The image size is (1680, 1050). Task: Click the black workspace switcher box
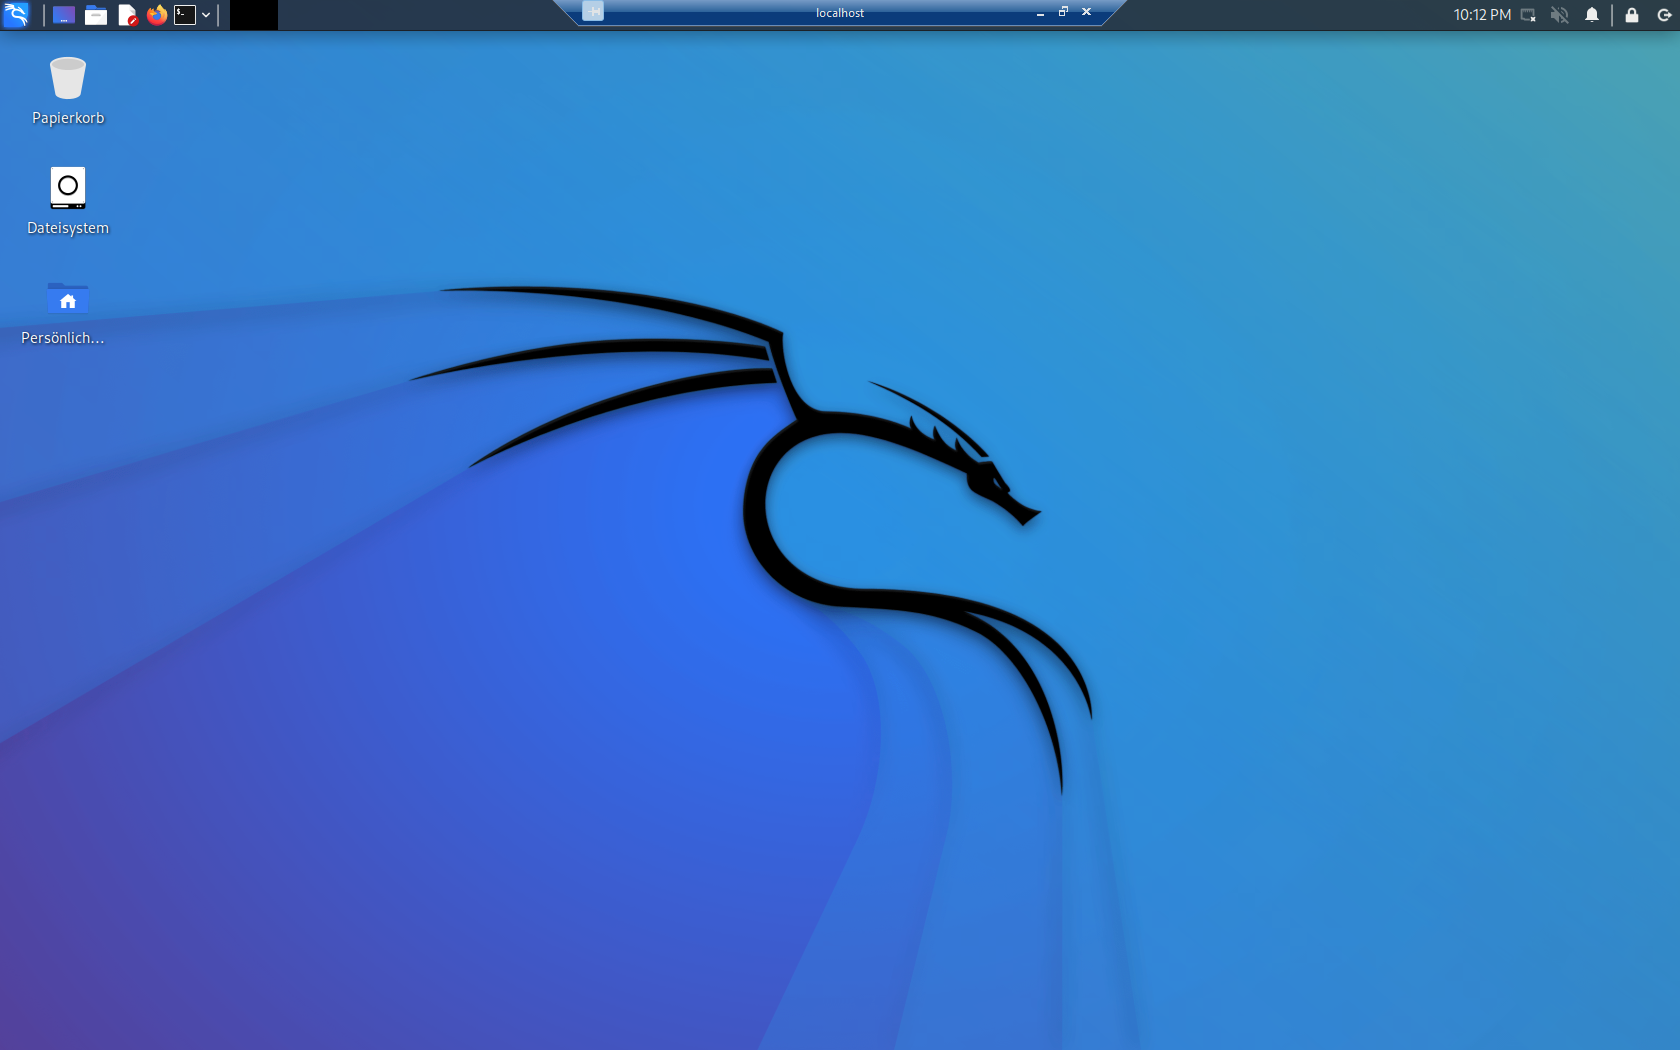tap(254, 15)
